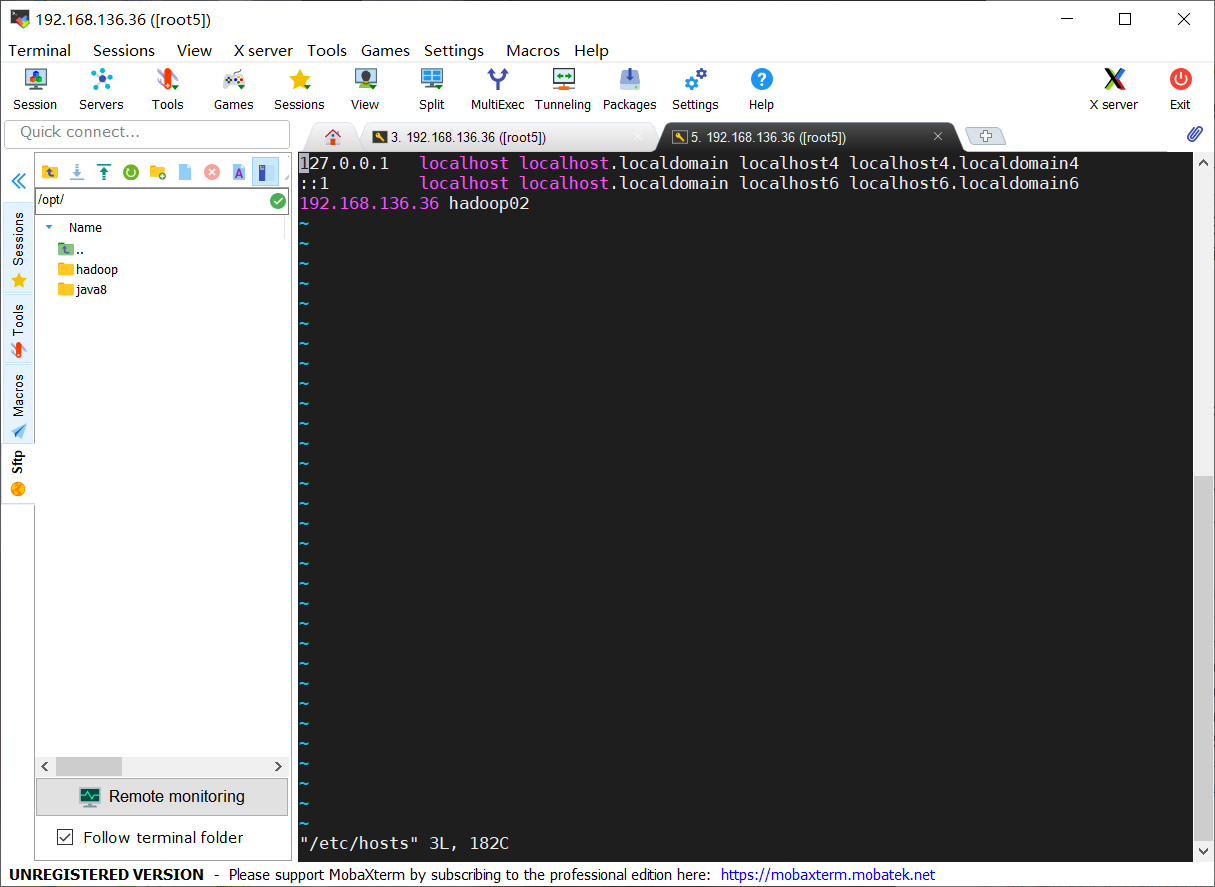Click the Quick connect field

147,133
